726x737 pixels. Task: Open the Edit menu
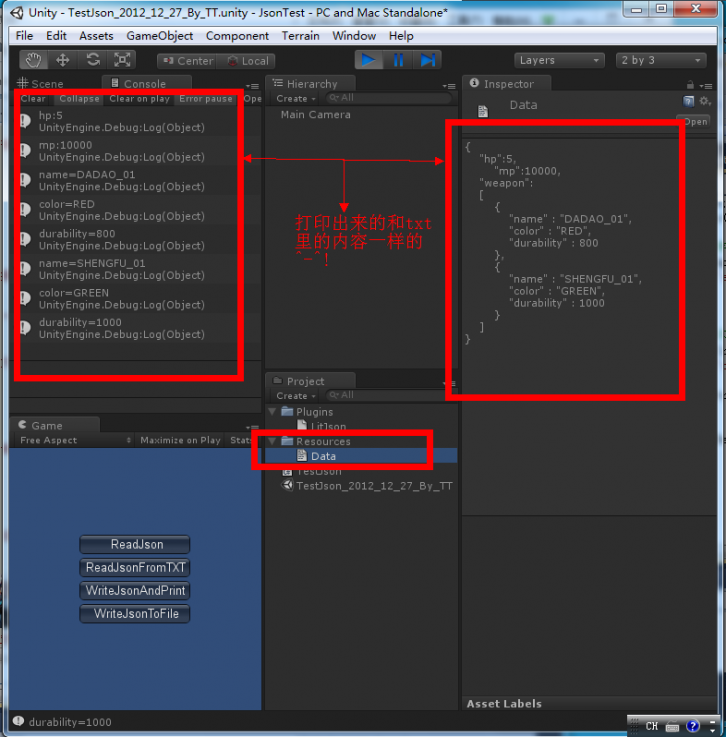tap(56, 36)
